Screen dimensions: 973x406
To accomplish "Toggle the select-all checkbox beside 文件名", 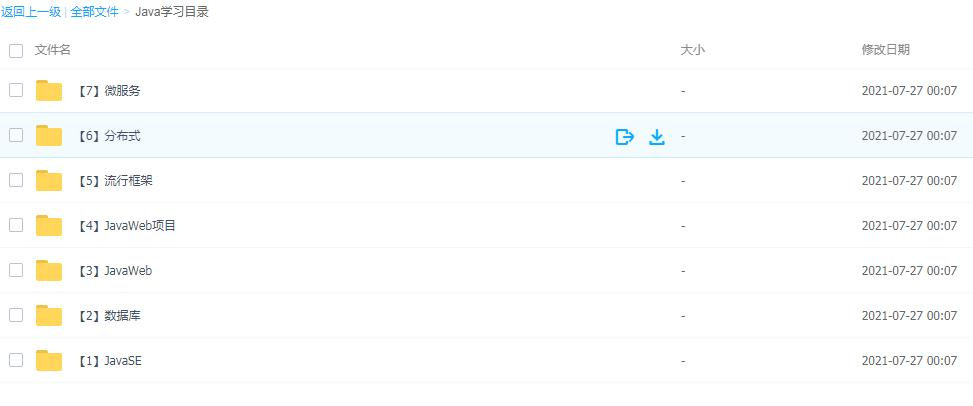I will pyautogui.click(x=16, y=51).
